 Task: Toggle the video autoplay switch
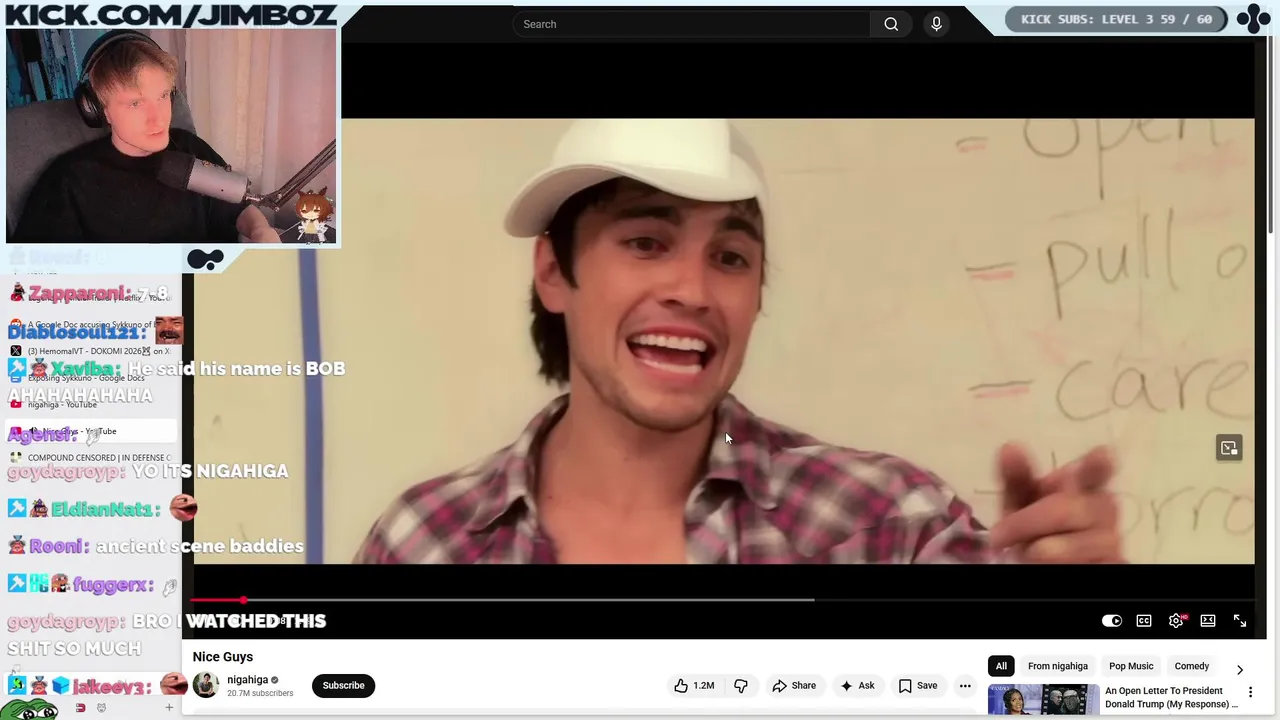pyautogui.click(x=1111, y=621)
